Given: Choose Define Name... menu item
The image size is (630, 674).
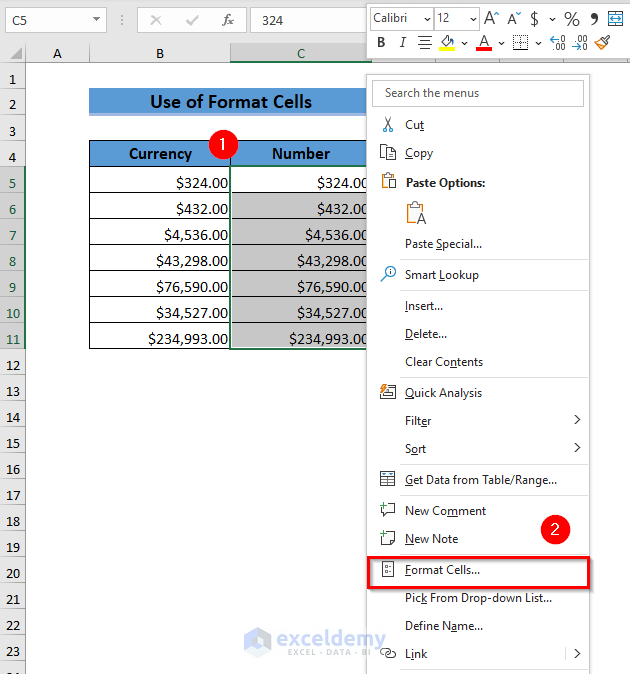Looking at the screenshot, I should pyautogui.click(x=478, y=626).
